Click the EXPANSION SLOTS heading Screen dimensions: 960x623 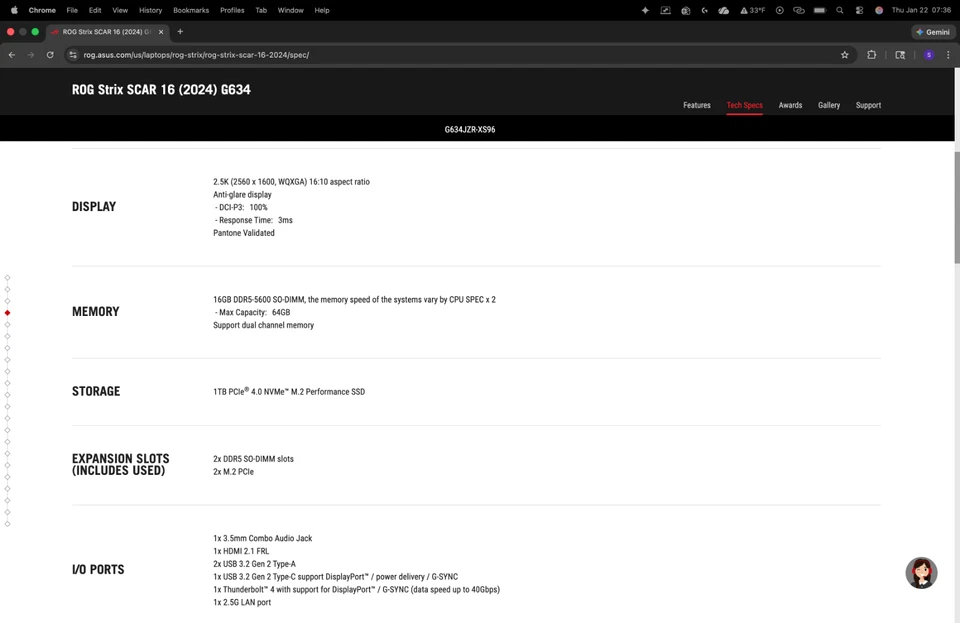(x=121, y=464)
